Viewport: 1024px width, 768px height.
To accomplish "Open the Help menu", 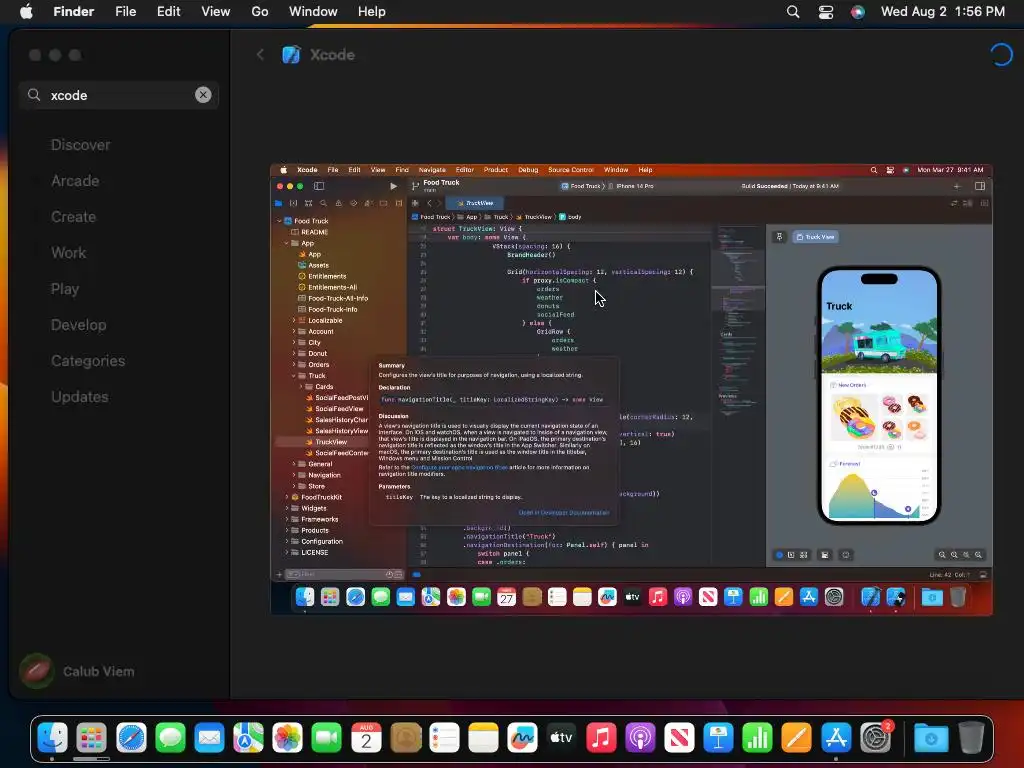I will pyautogui.click(x=372, y=12).
